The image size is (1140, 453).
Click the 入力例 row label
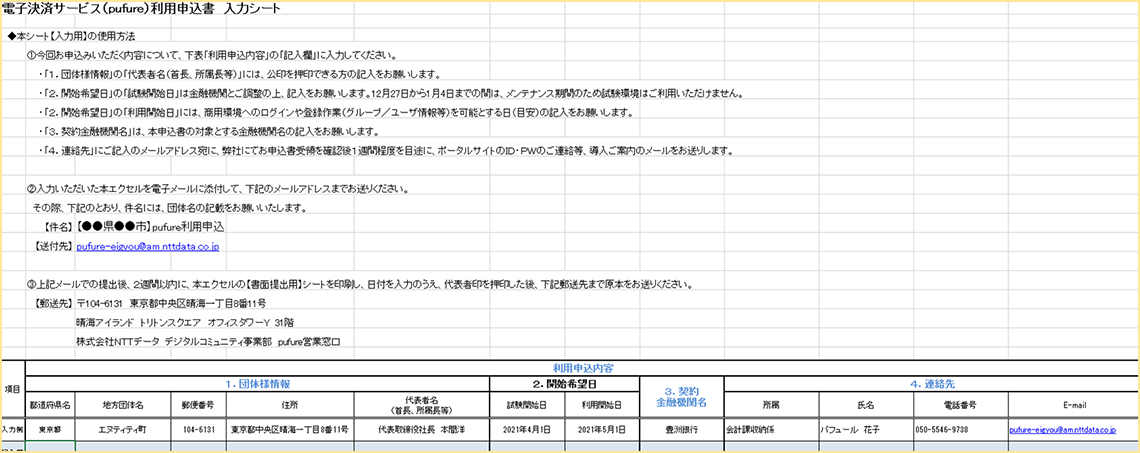click(12, 430)
